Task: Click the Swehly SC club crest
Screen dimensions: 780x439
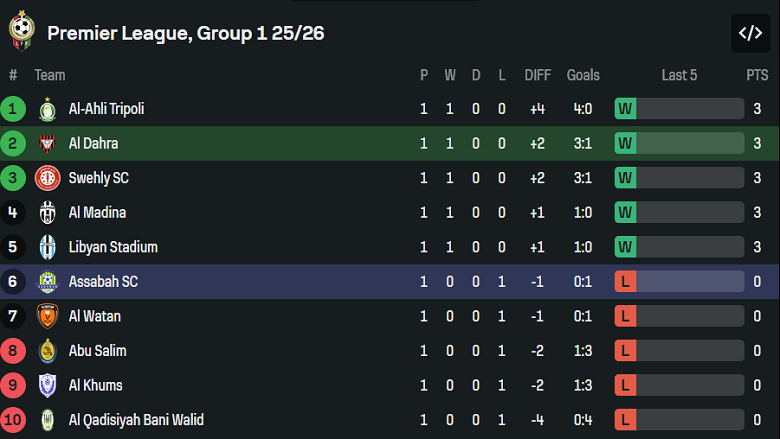Action: 48,178
